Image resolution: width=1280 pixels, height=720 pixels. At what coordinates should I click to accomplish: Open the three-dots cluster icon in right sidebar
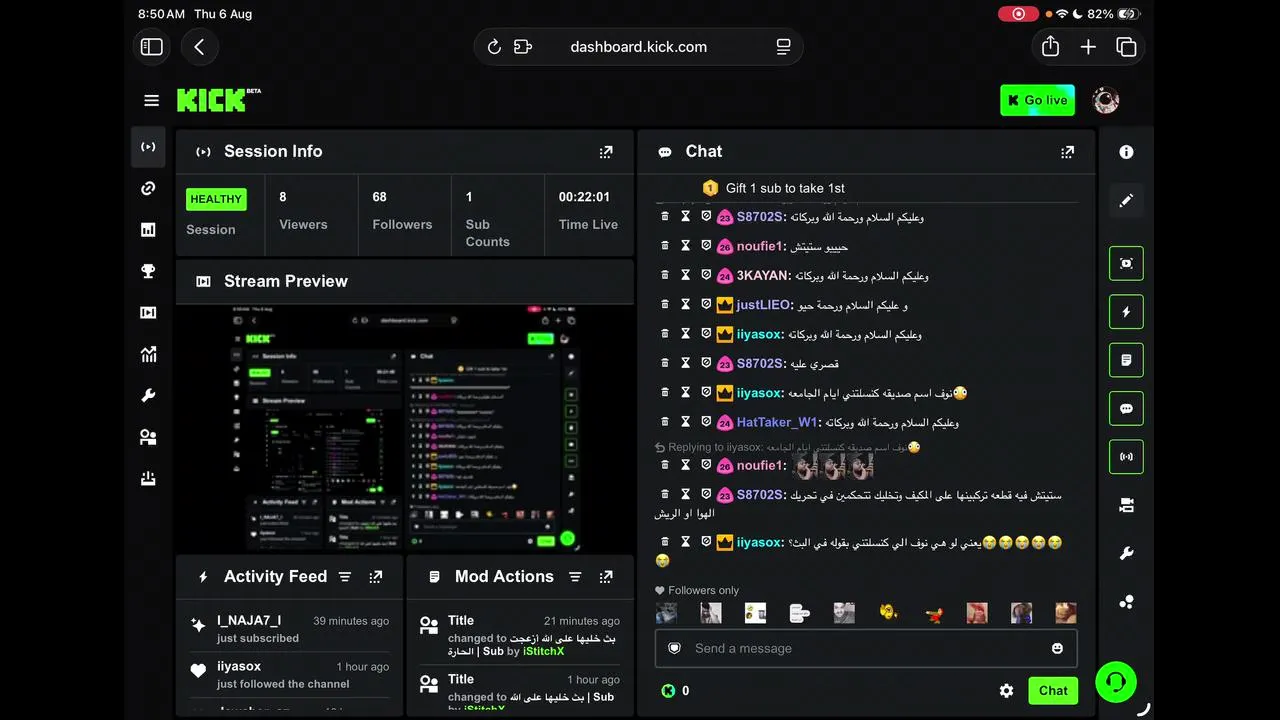click(1126, 602)
